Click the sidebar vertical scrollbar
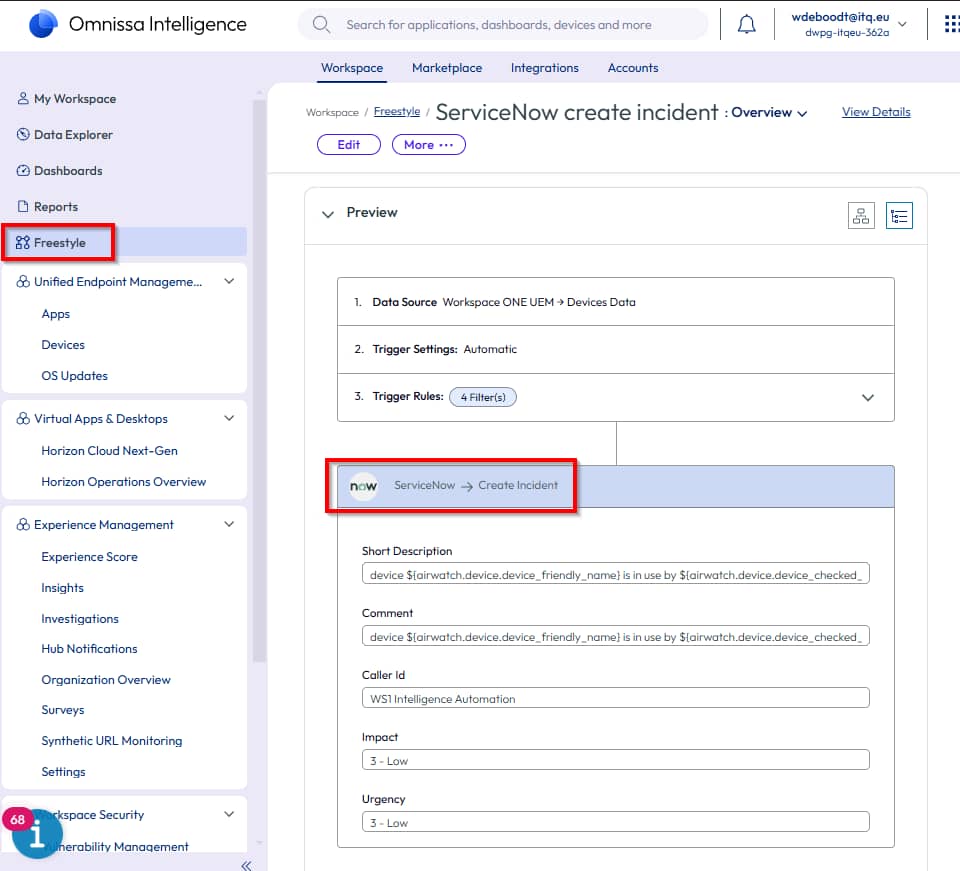 (259, 379)
